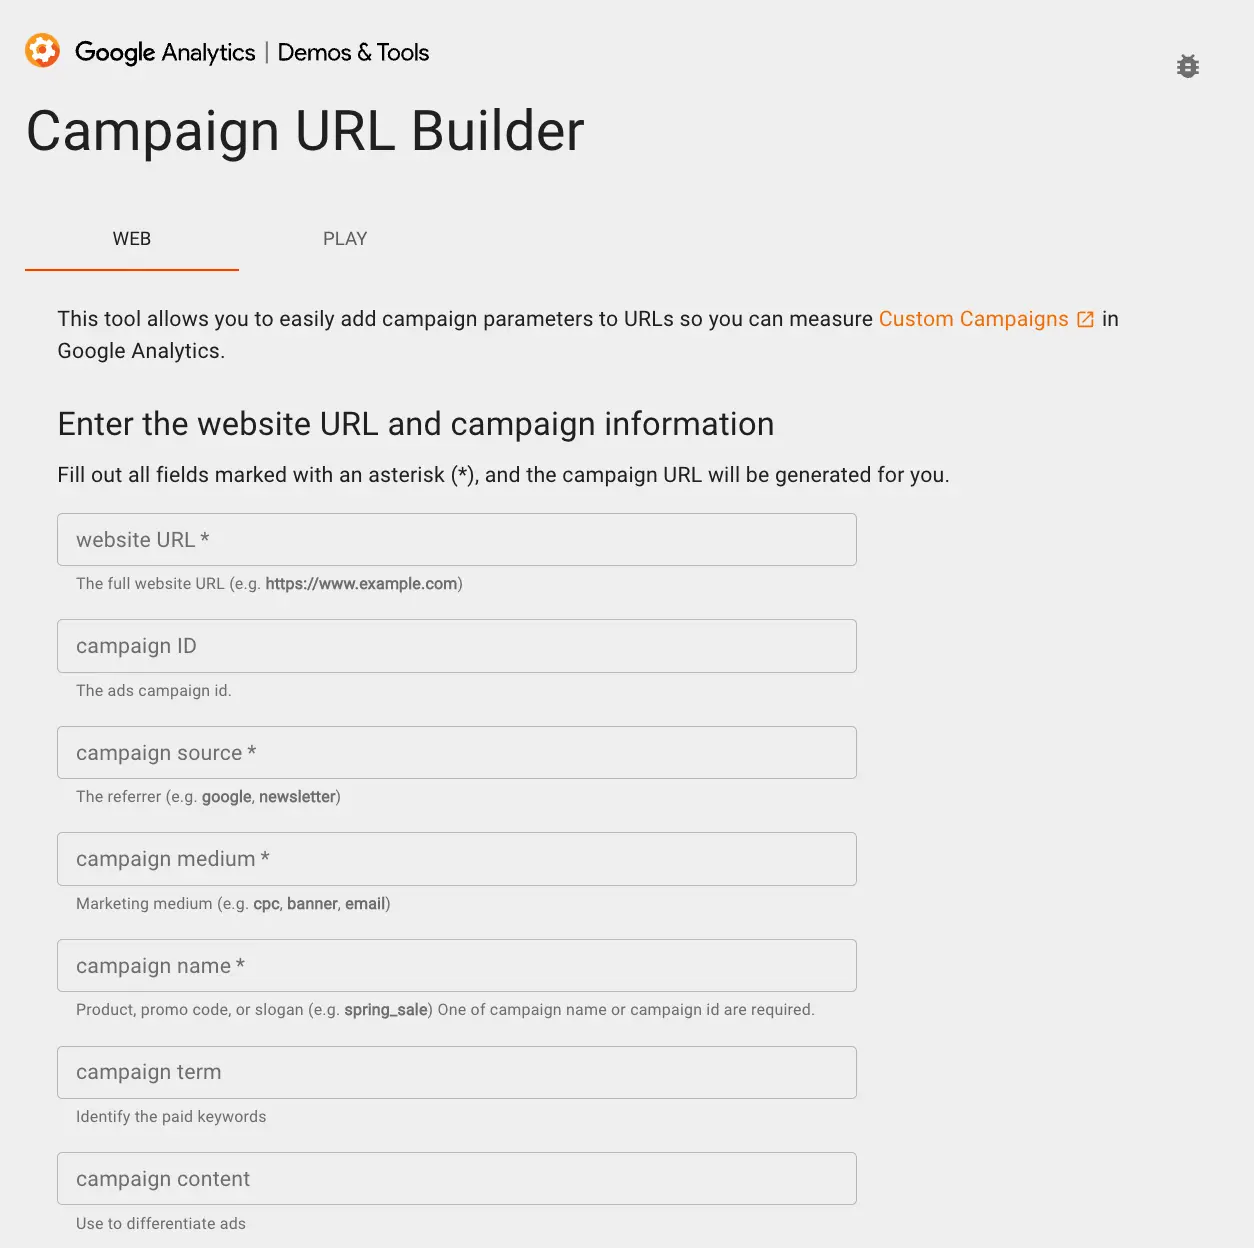Focus the campaign term input field
The height and width of the screenshot is (1248, 1254).
(457, 1072)
